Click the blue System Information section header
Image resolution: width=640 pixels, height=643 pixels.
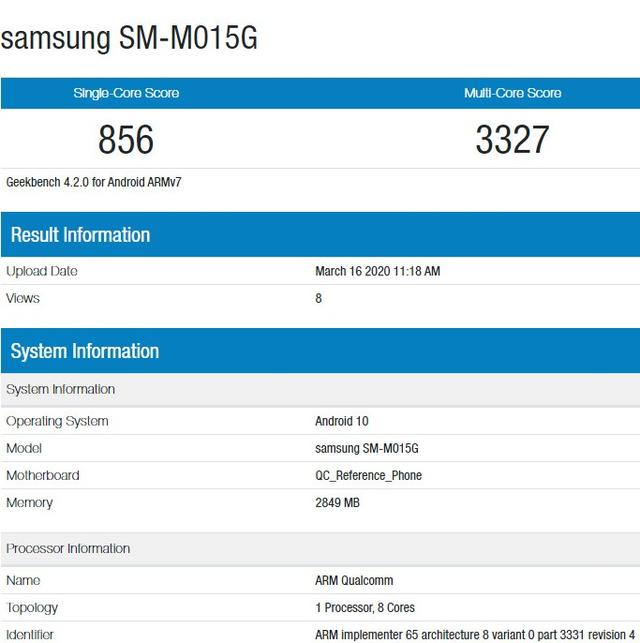[320, 351]
